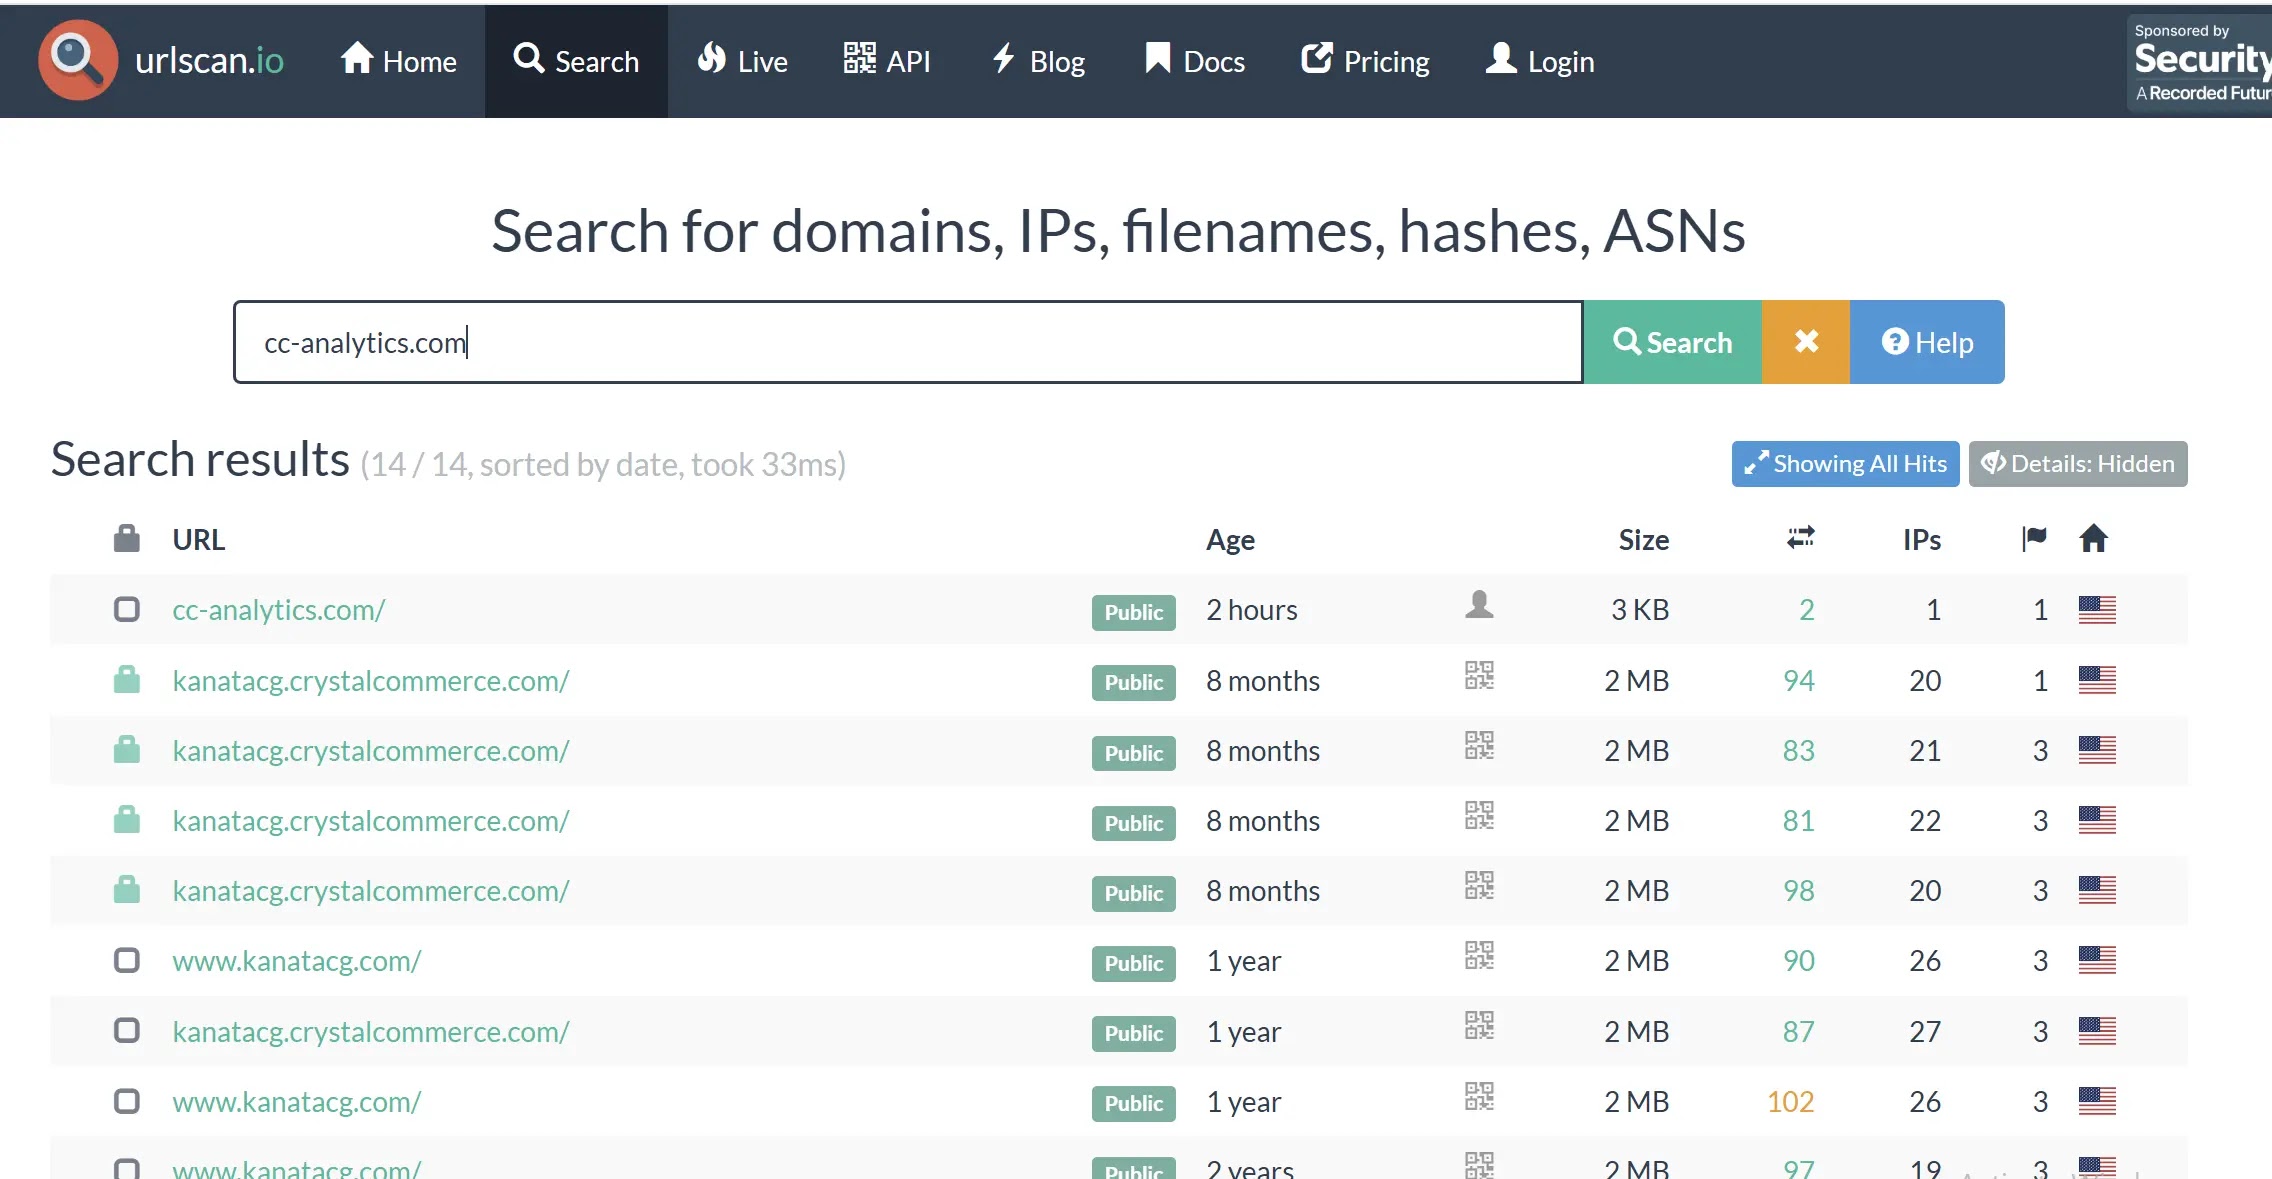2272x1179 pixels.
Task: Focus the cc-analytics.com search input field
Action: coord(908,342)
